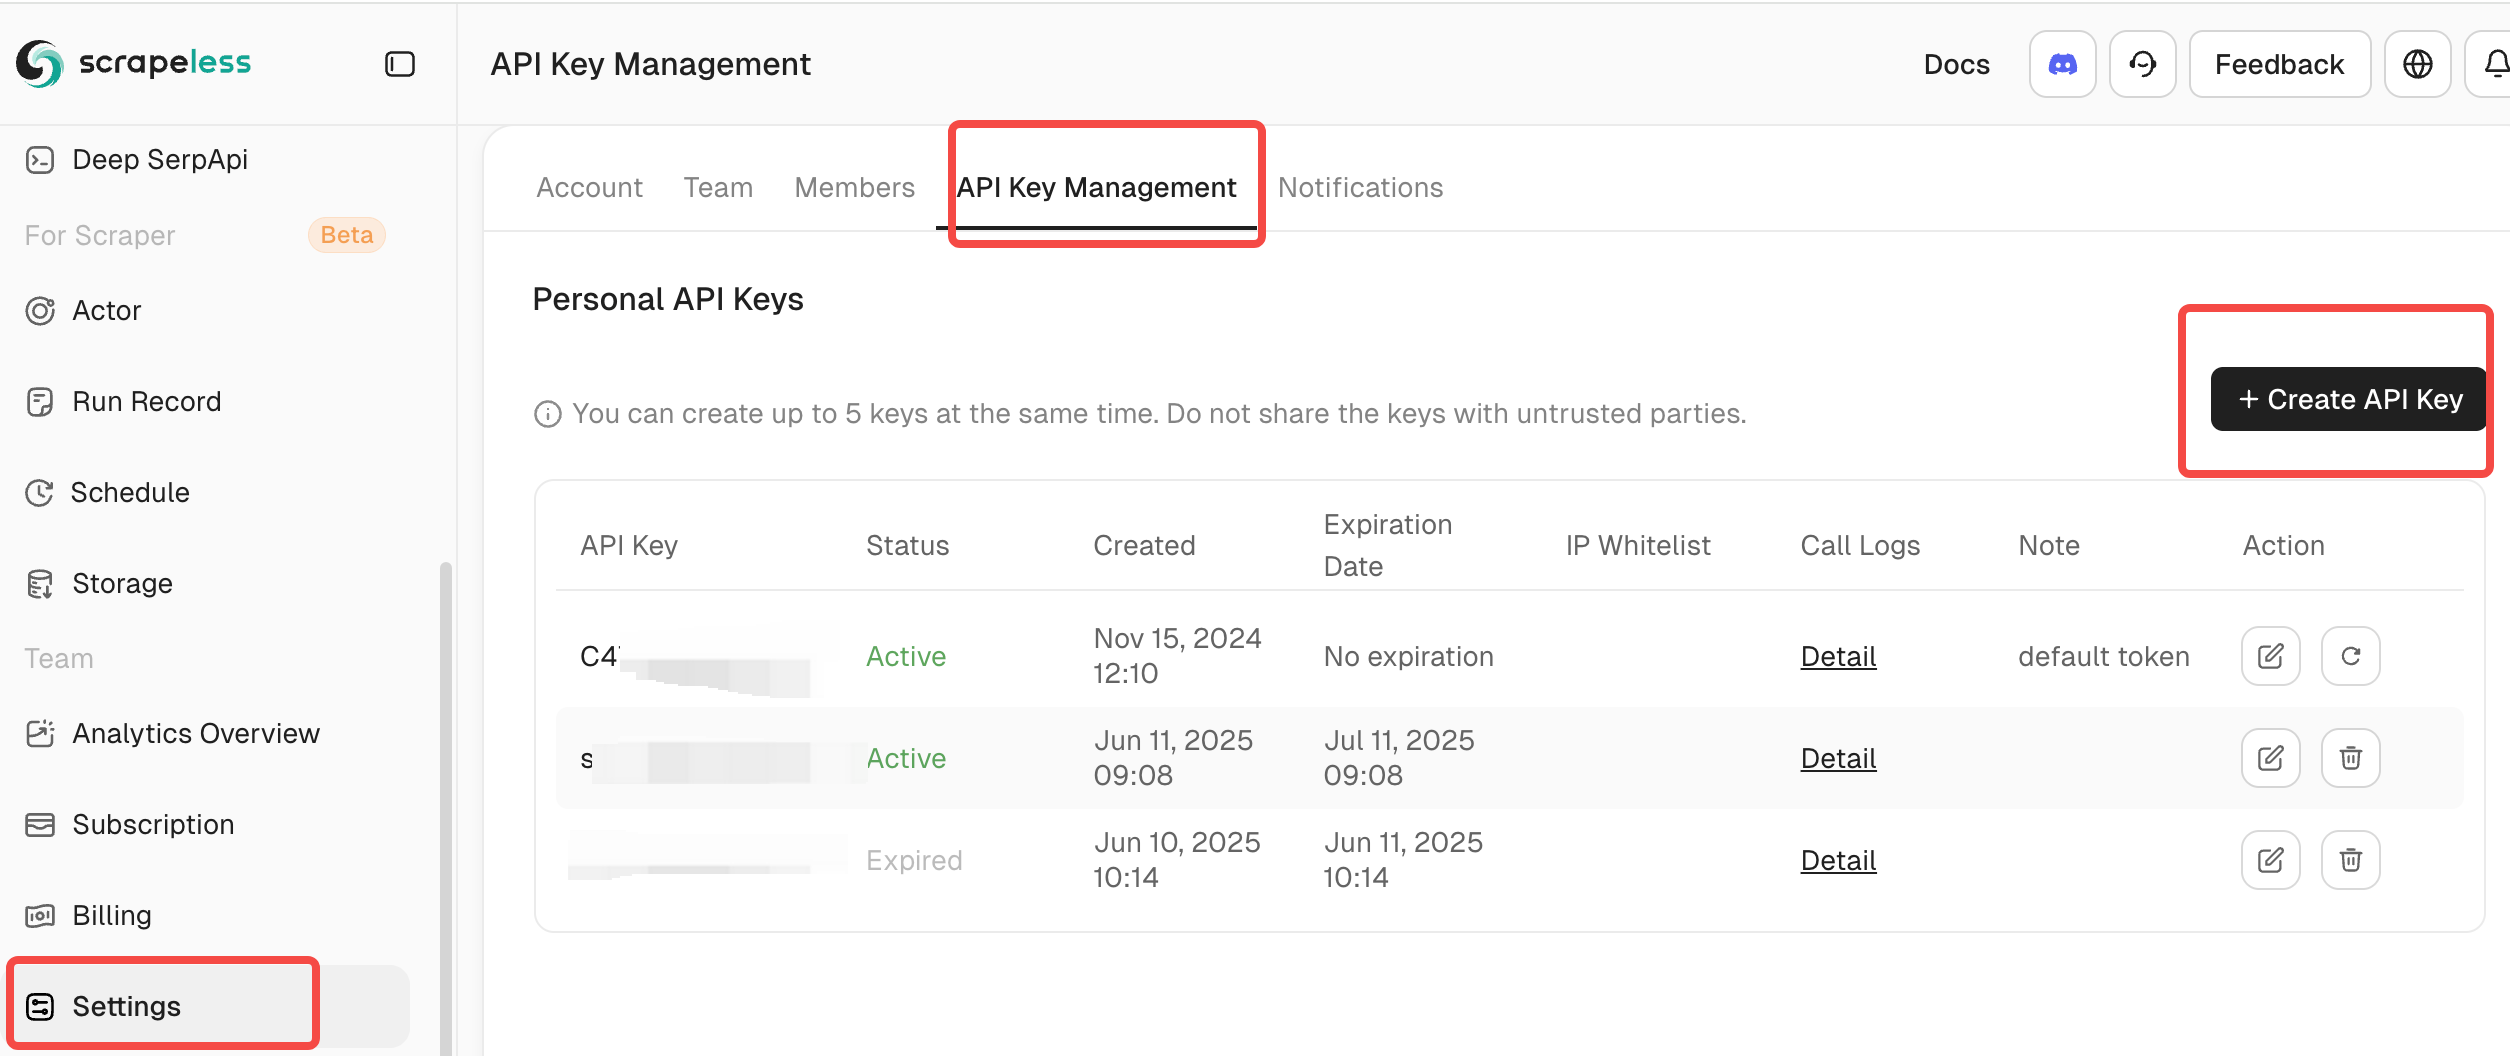
Task: Click the 'Nov 15, 2024 12:10' created date
Action: [1177, 655]
